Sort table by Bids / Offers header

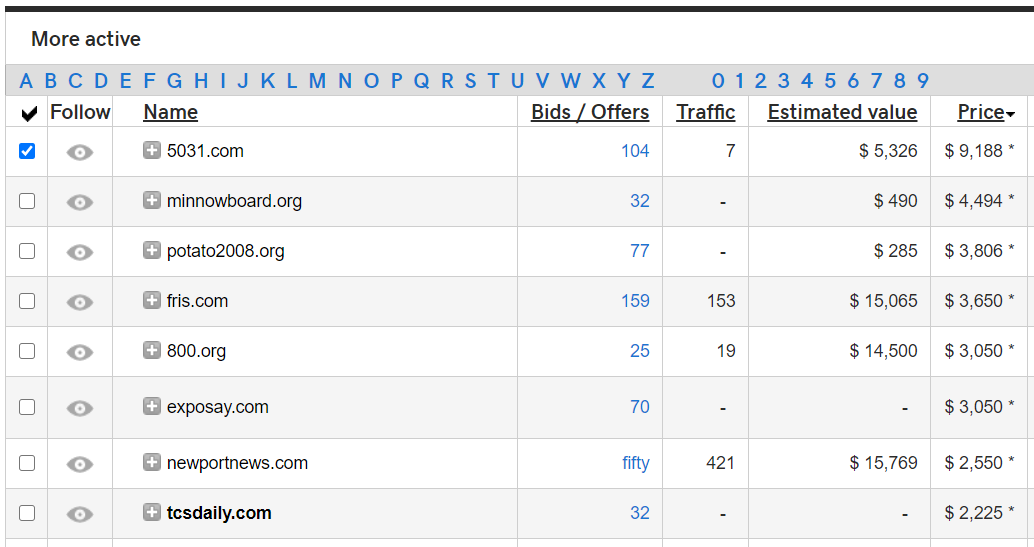point(590,112)
